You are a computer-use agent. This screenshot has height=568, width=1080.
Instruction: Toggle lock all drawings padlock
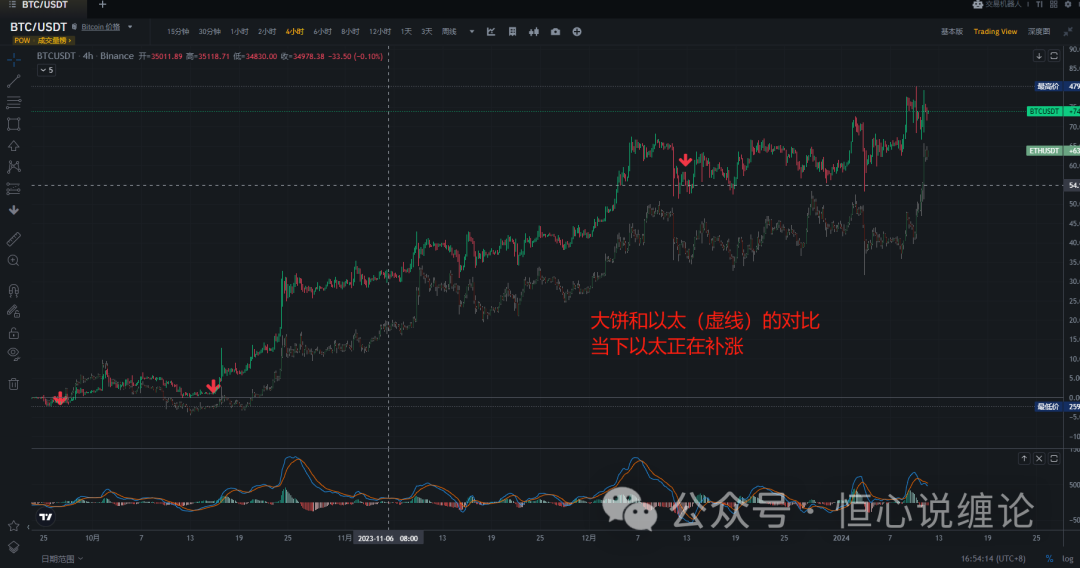(x=13, y=333)
